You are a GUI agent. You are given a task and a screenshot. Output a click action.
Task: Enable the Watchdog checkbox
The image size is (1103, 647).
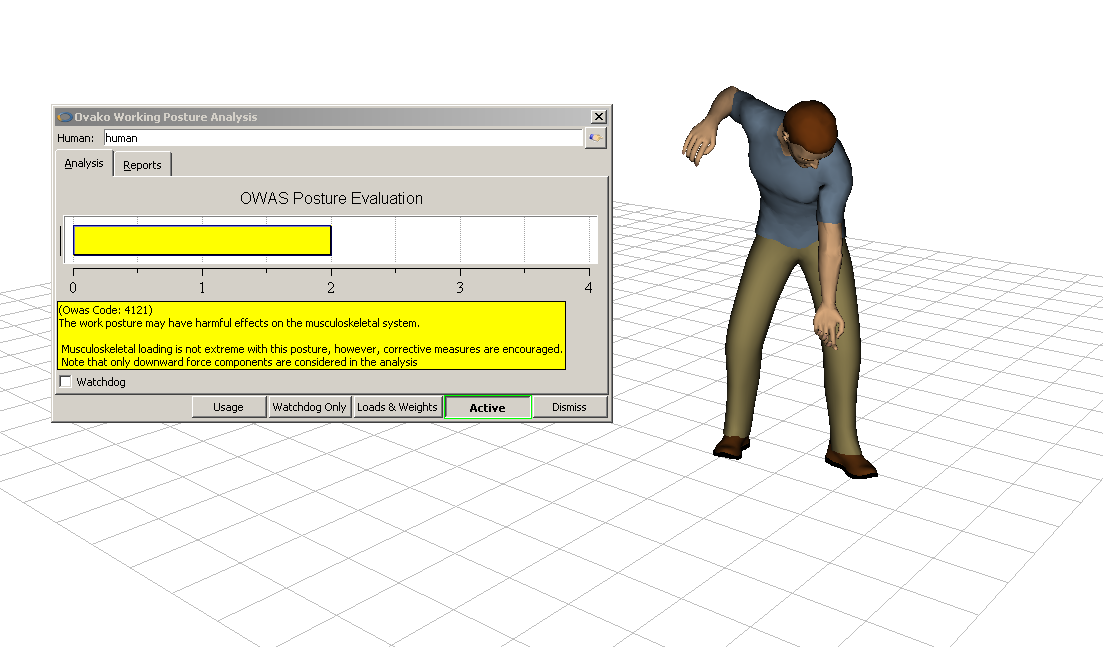[x=65, y=382]
